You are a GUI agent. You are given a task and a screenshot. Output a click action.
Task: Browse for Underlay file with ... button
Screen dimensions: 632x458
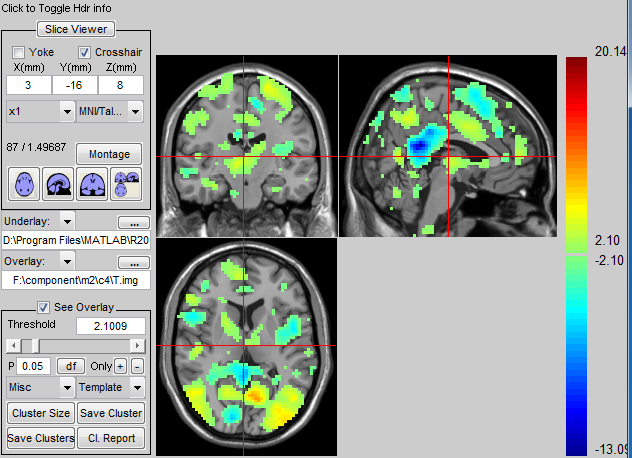pos(134,223)
